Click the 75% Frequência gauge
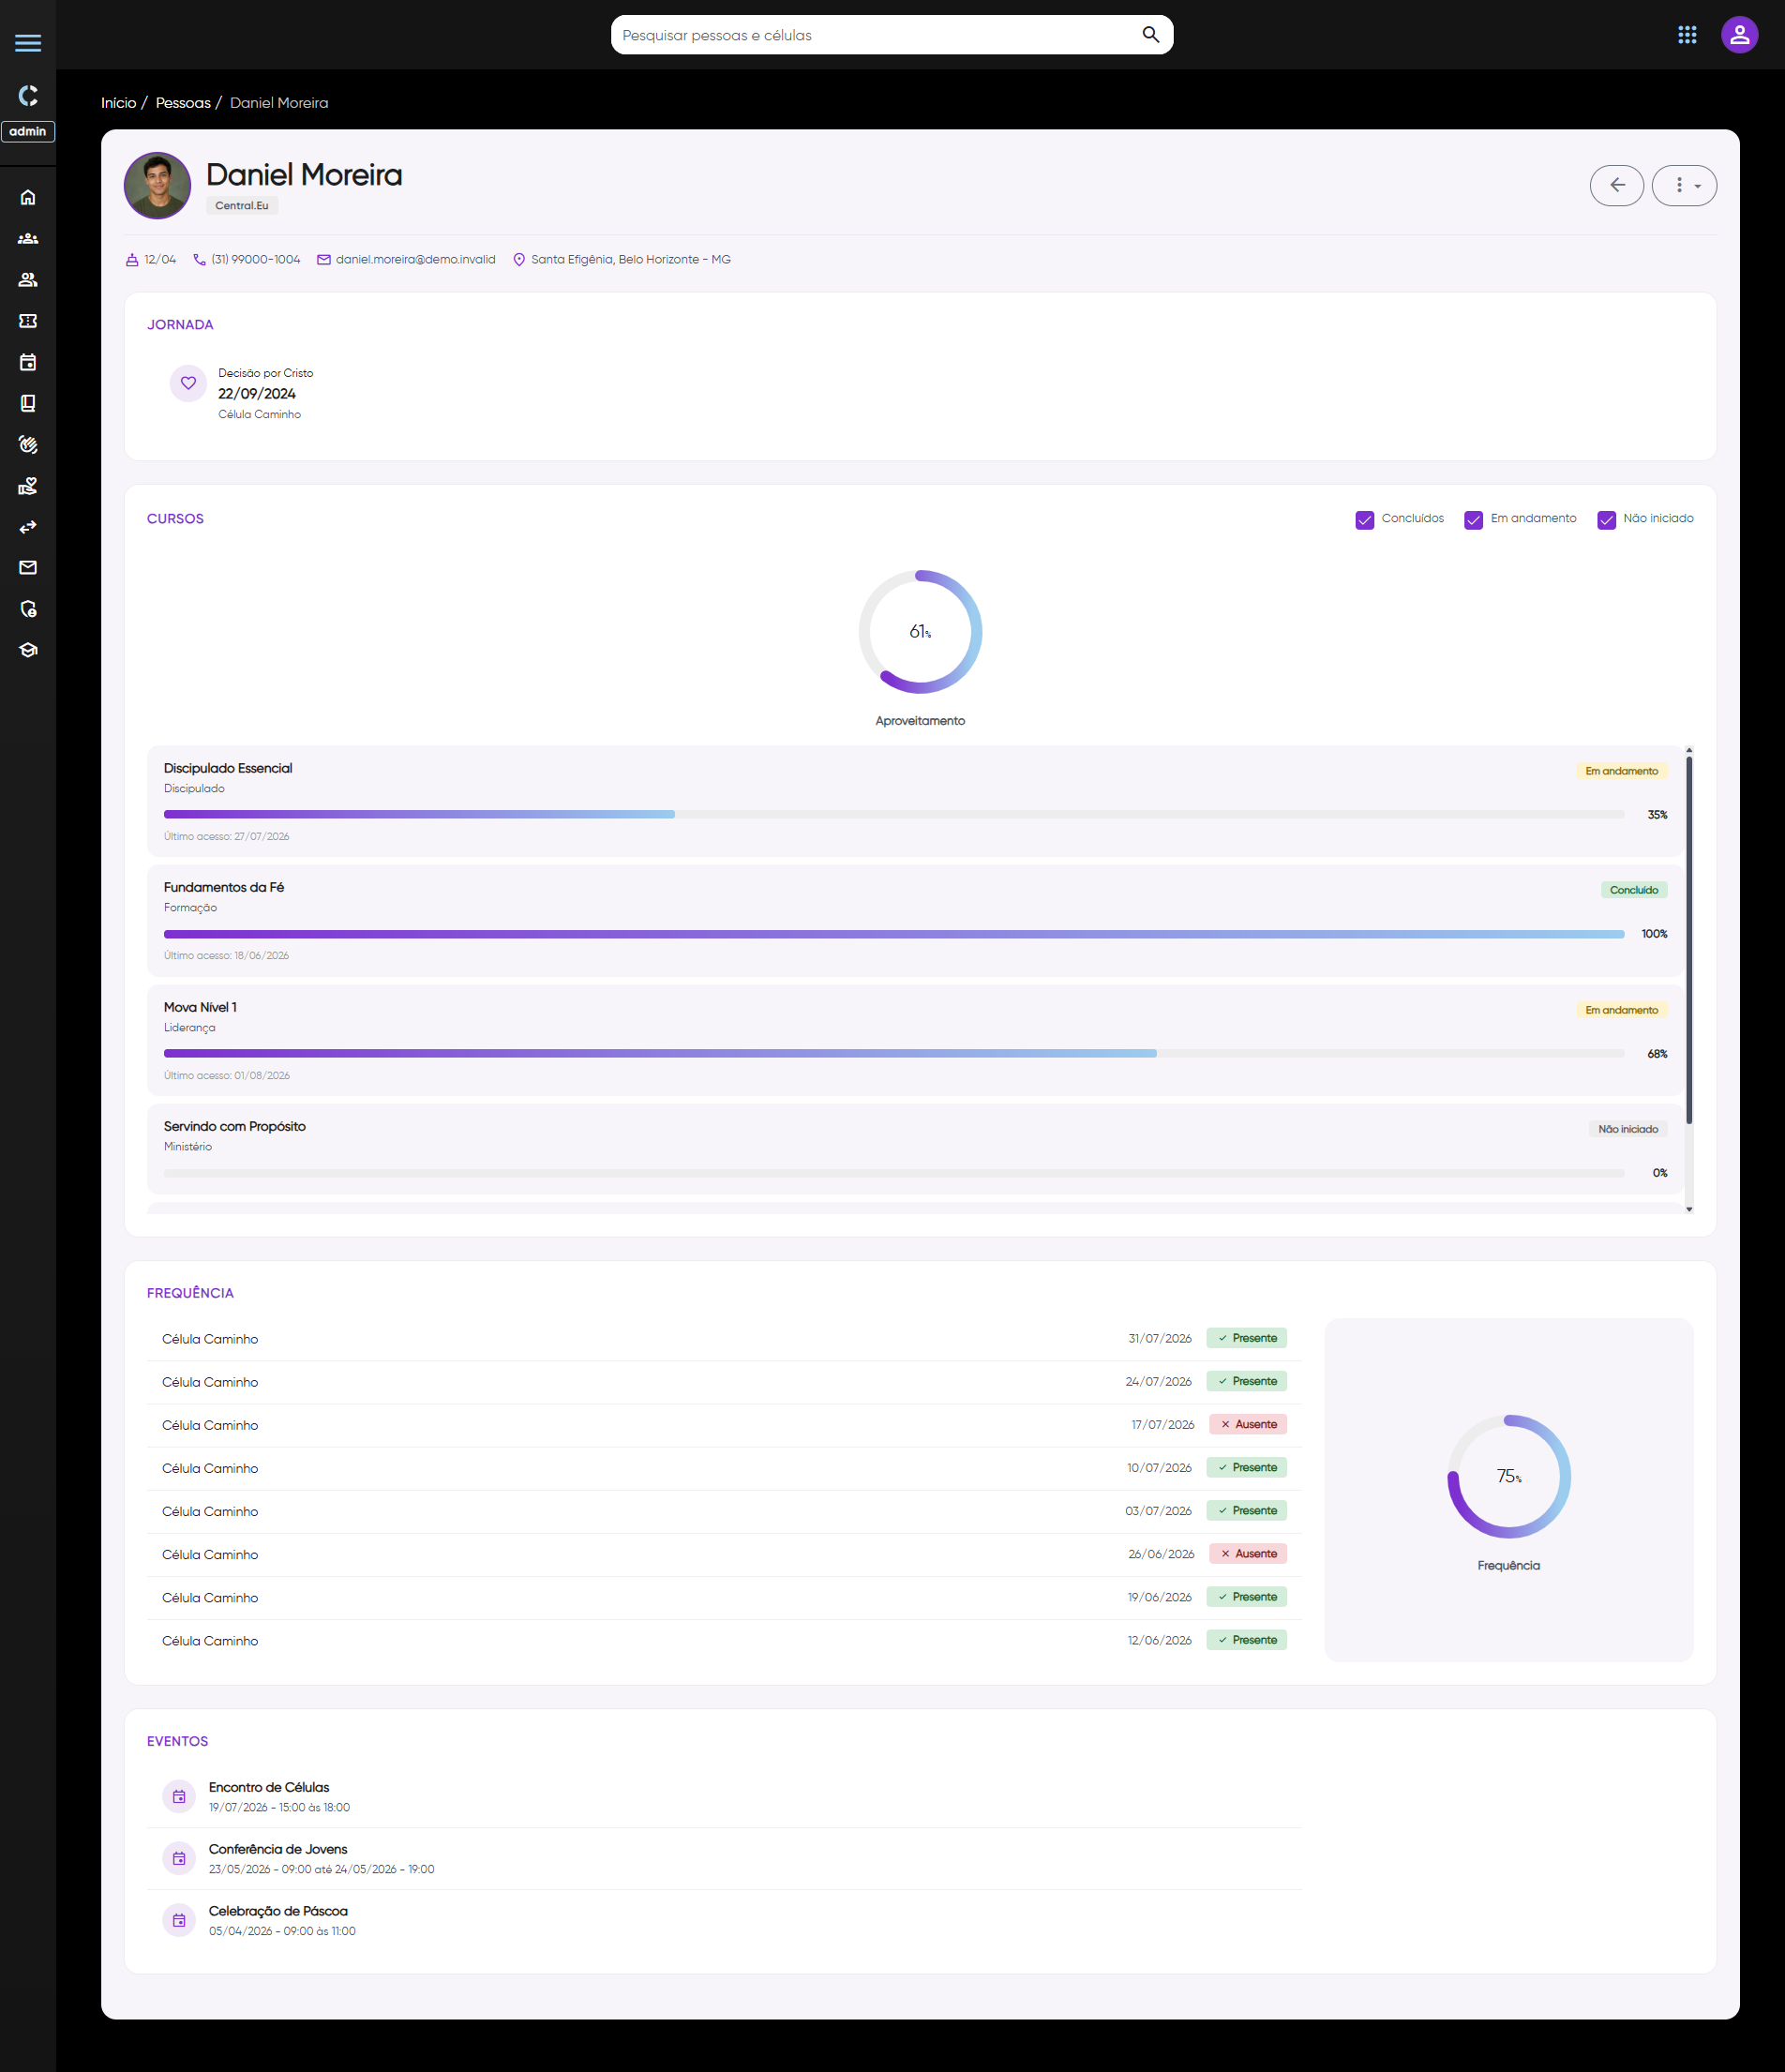This screenshot has width=1785, height=2072. 1509,1476
